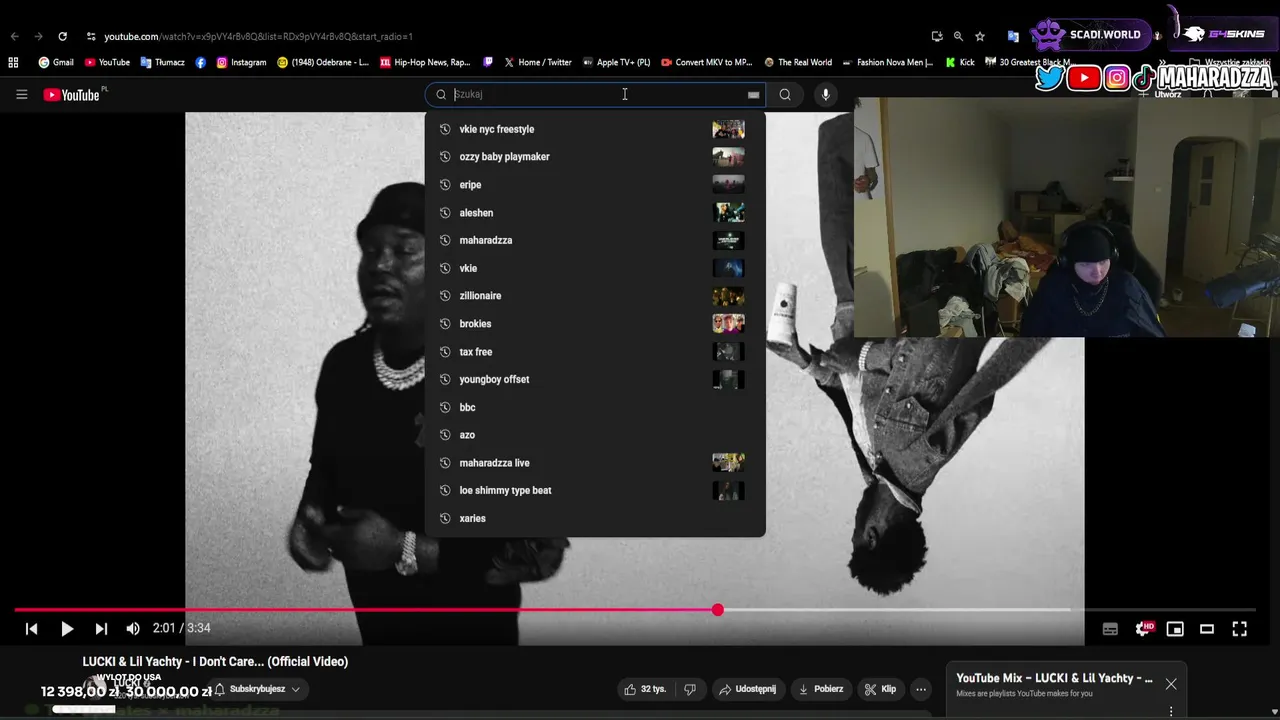Choose the 'zillionaire' search suggestion
This screenshot has width=1280, height=720.
595,296
